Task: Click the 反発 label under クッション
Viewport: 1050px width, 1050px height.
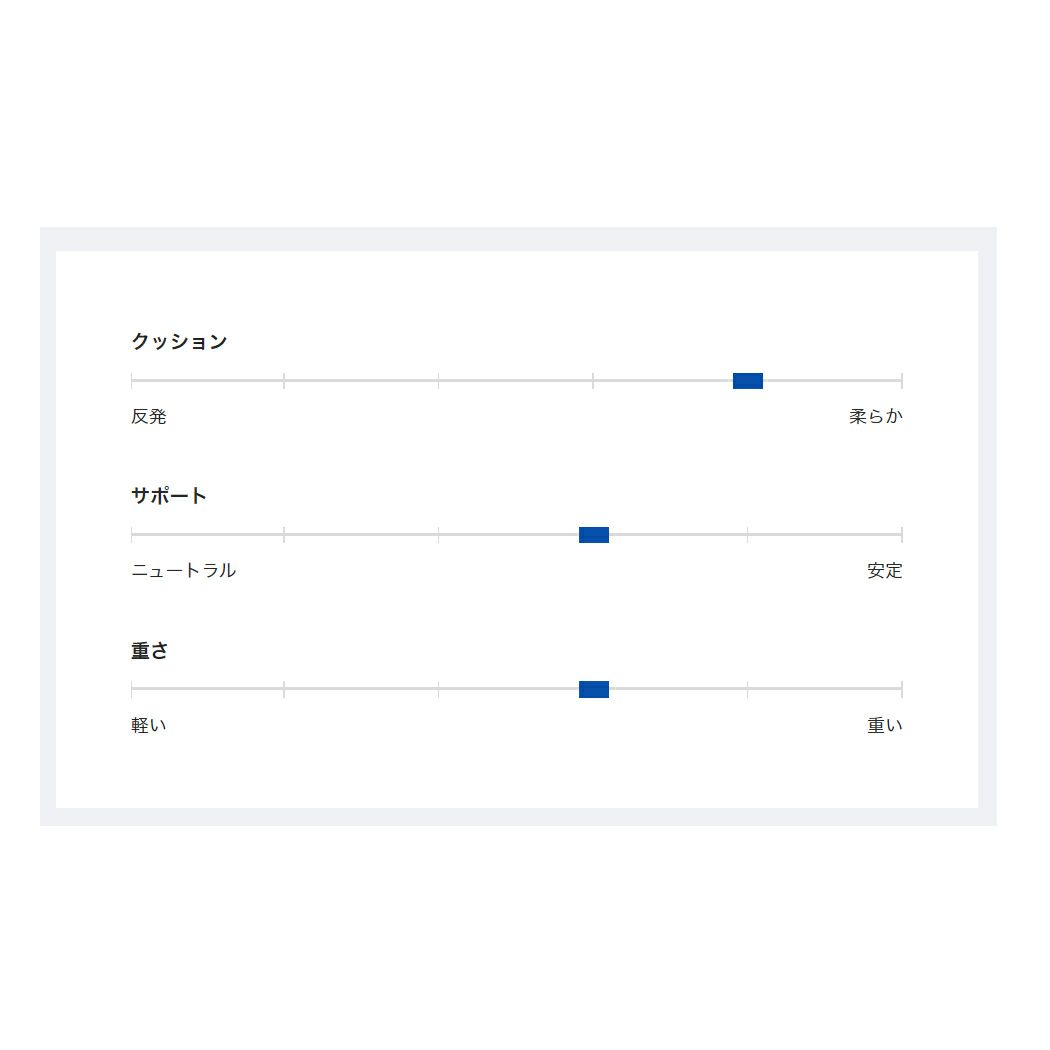Action: (149, 416)
